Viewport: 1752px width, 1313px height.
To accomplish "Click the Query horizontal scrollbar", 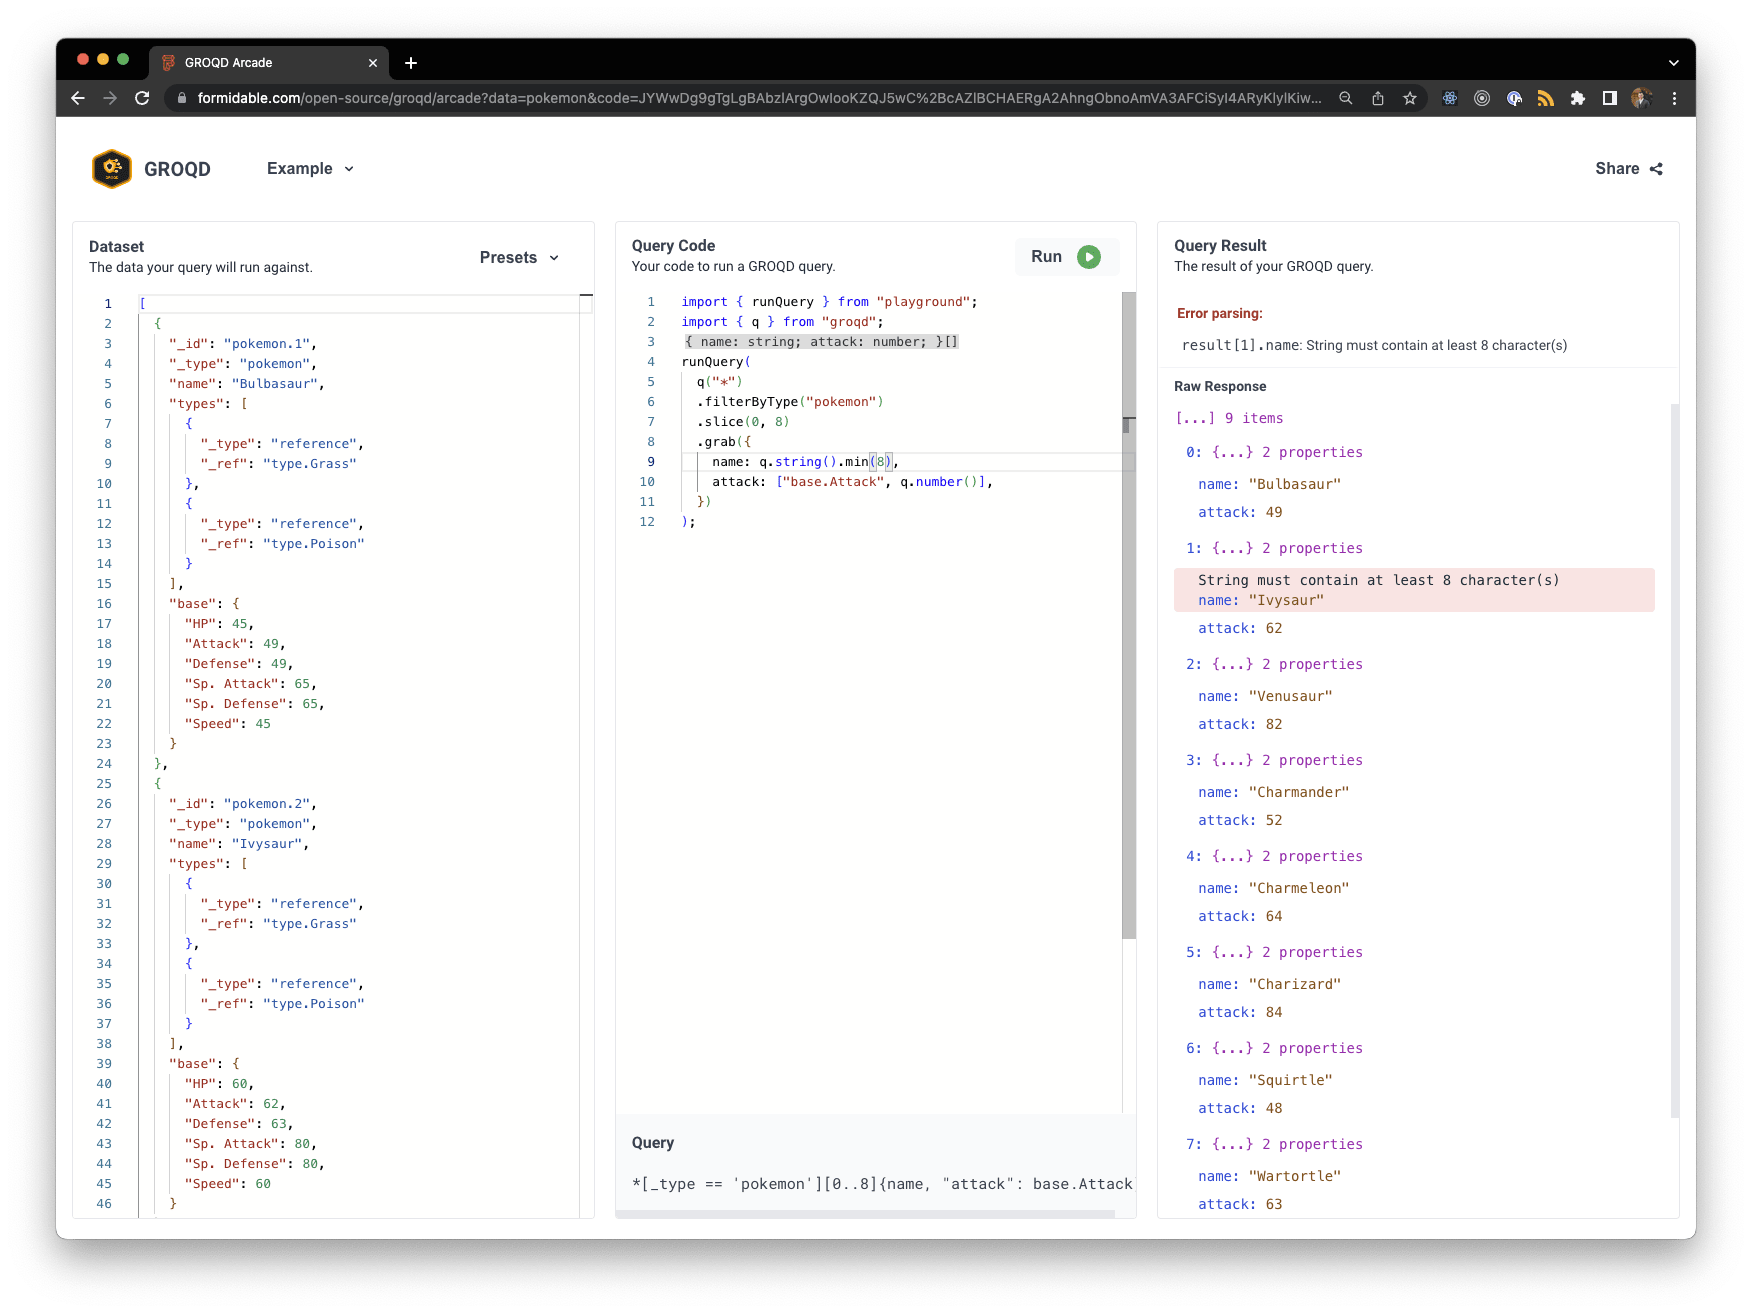I will pos(866,1214).
